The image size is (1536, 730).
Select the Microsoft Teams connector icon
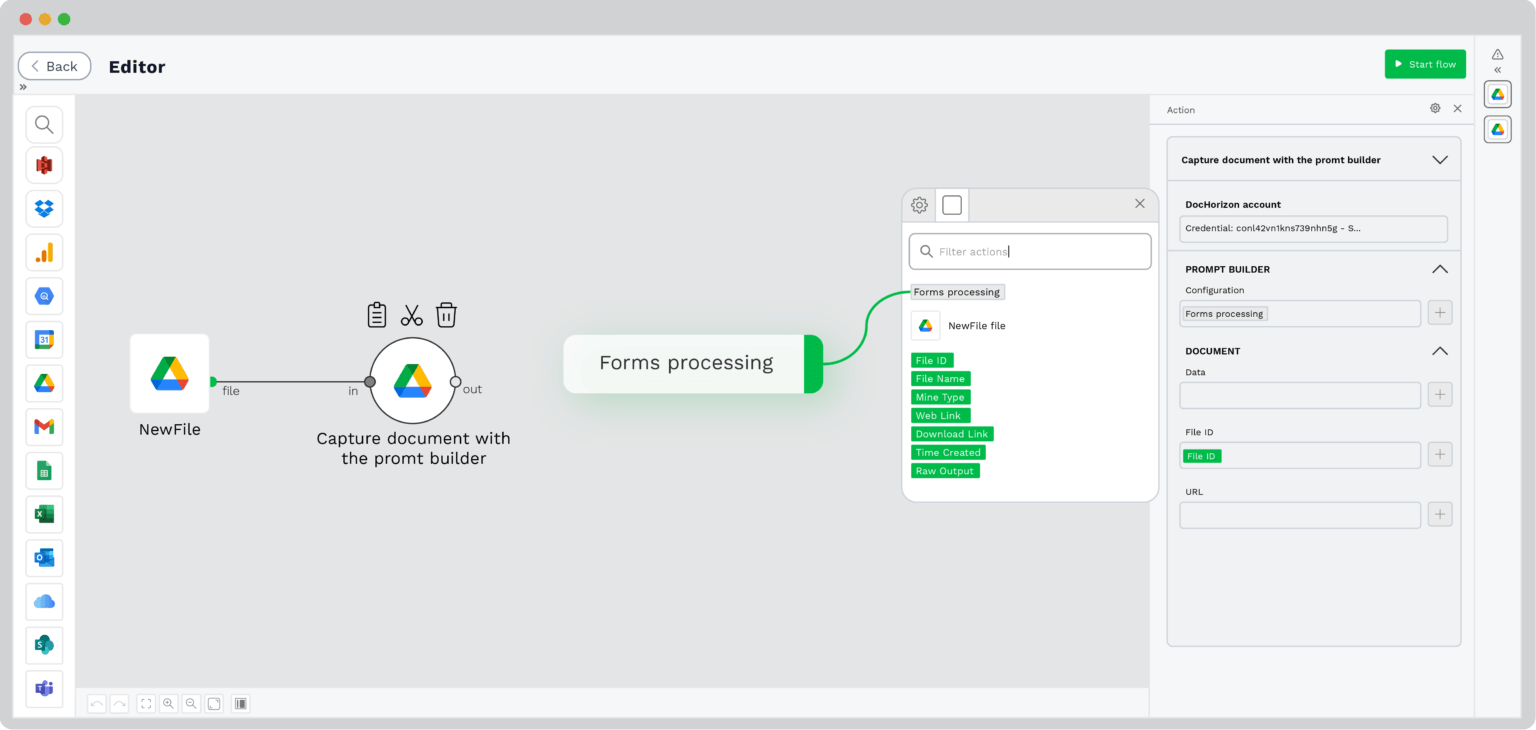44,688
